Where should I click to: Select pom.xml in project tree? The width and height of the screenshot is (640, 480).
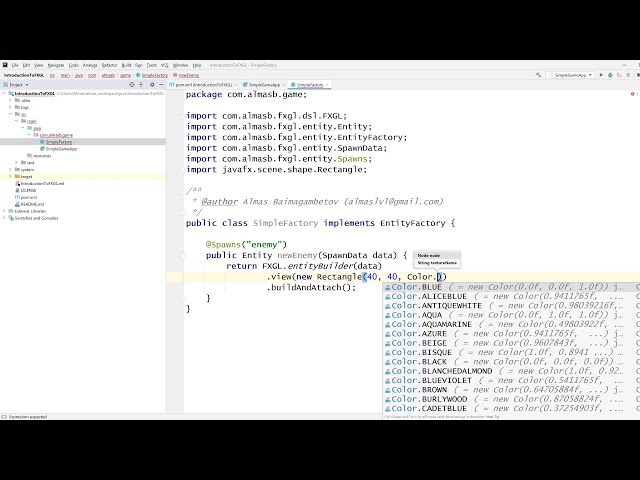26,197
